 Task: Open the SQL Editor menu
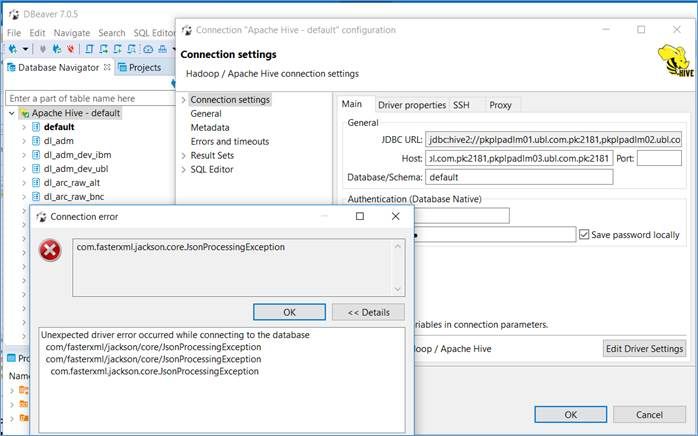(x=154, y=33)
